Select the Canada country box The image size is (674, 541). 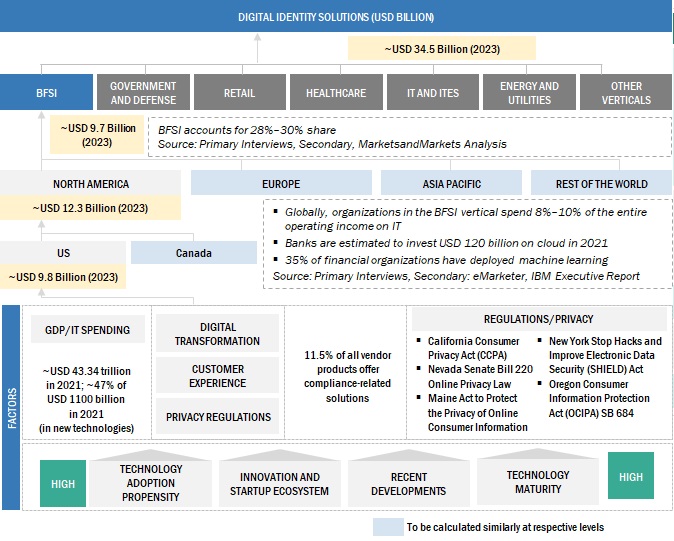[x=193, y=253]
